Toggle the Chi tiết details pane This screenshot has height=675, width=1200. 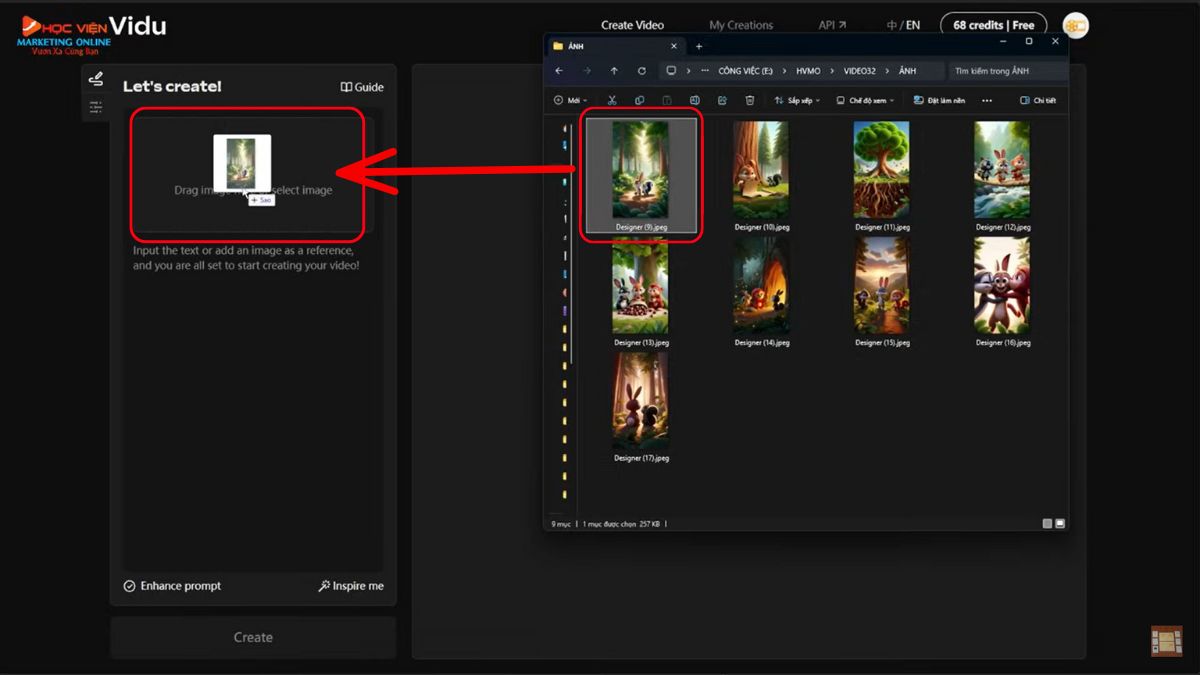click(x=1037, y=101)
